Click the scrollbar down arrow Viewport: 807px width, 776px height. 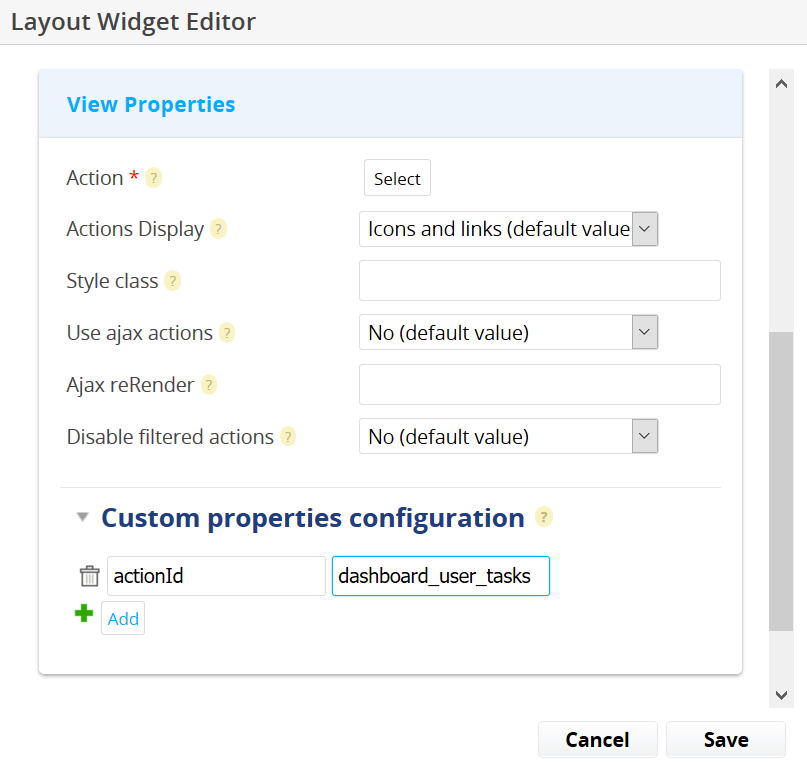pos(781,695)
